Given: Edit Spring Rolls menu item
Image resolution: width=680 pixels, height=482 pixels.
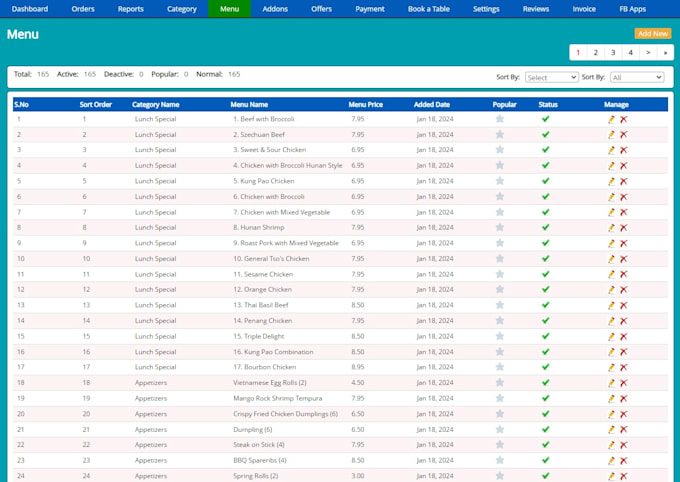Looking at the screenshot, I should [x=611, y=476].
